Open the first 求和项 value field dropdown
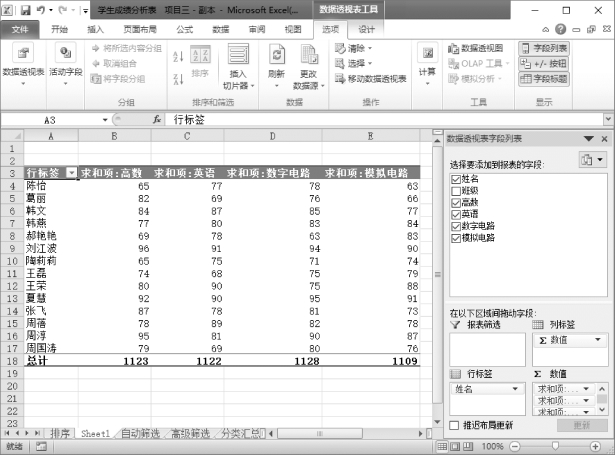615x455 pixels. (586, 389)
